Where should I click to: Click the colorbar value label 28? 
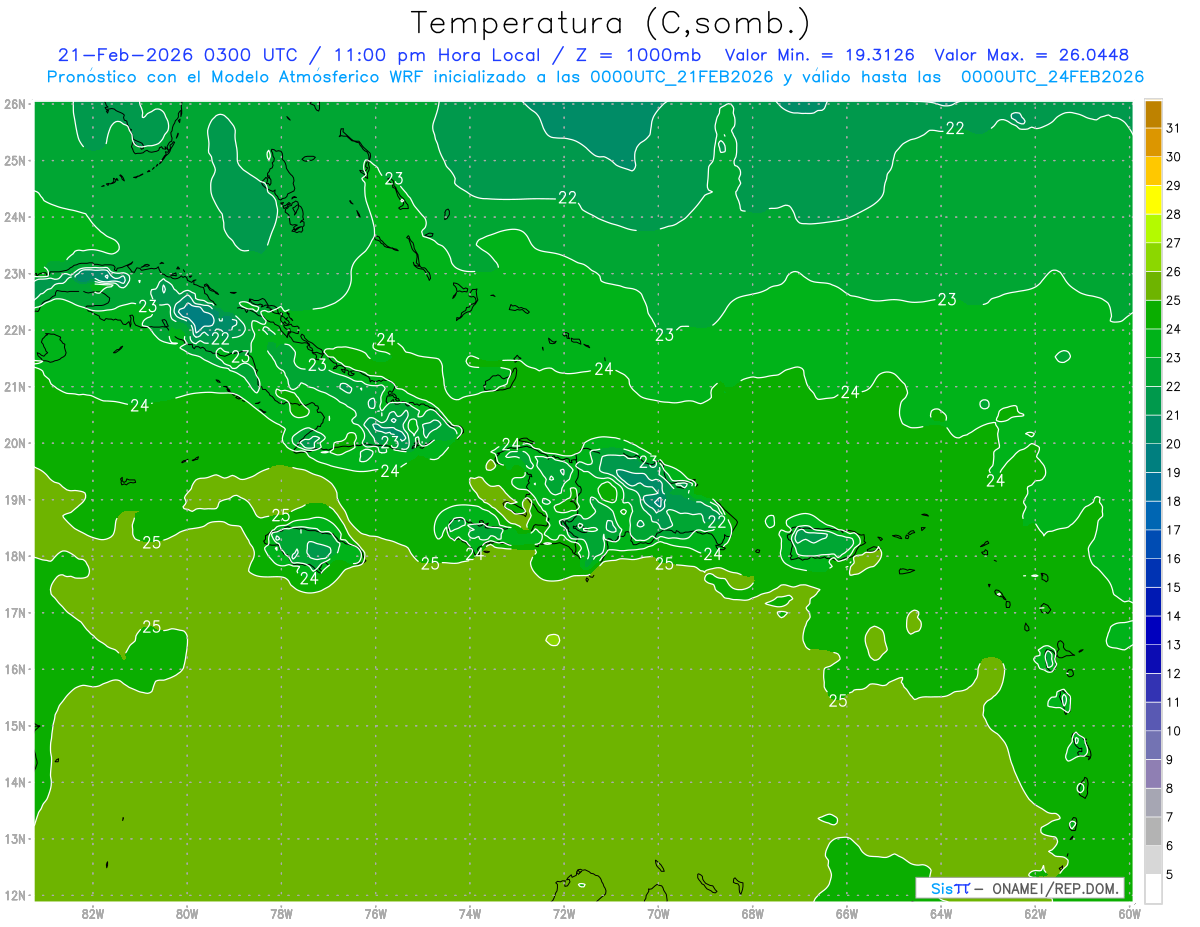[x=1174, y=214]
